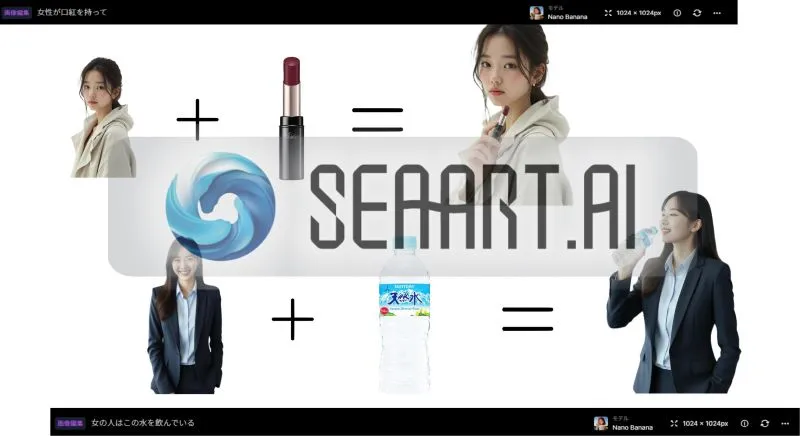This screenshot has height=436, width=800.
Task: Open the 天然水 water bottle image
Action: 404,315
